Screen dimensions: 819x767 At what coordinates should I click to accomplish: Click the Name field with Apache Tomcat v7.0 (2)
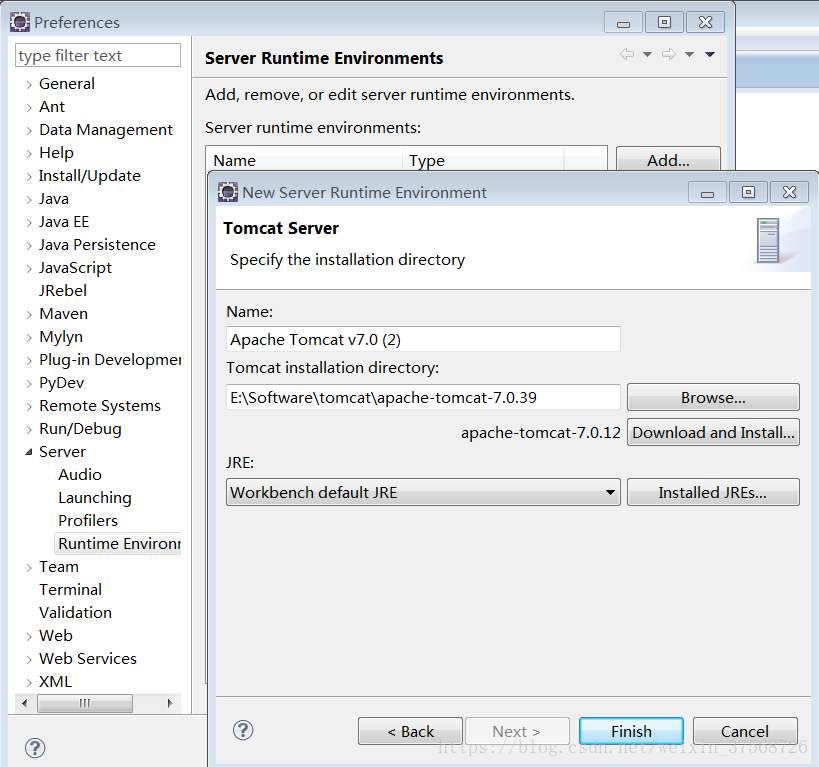point(423,340)
